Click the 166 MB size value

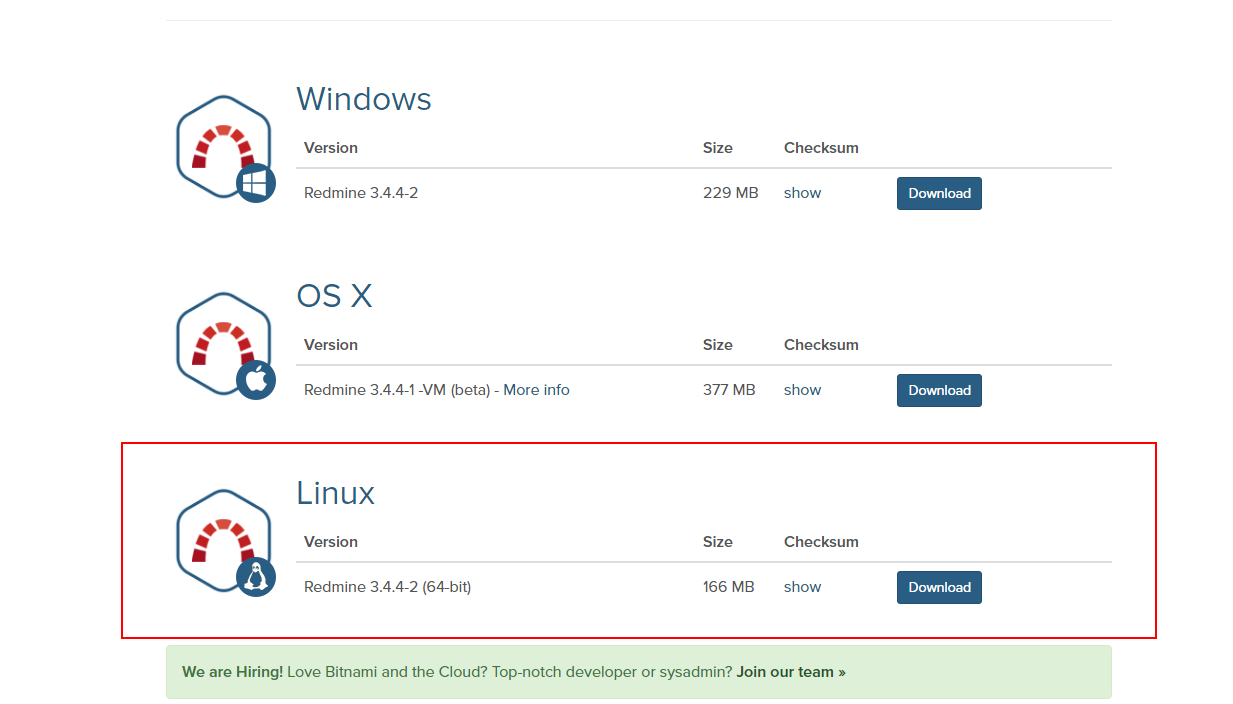[x=729, y=587]
